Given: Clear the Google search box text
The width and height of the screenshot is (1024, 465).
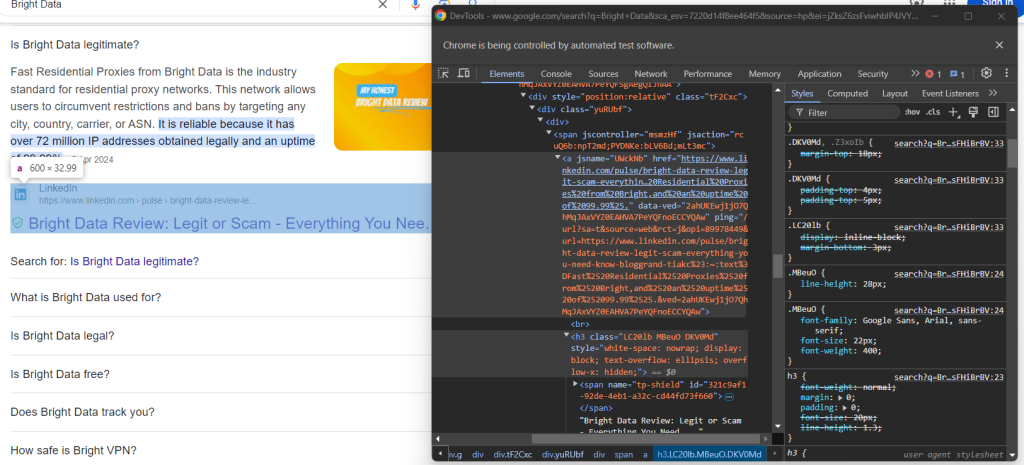Looking at the screenshot, I should click(x=383, y=5).
